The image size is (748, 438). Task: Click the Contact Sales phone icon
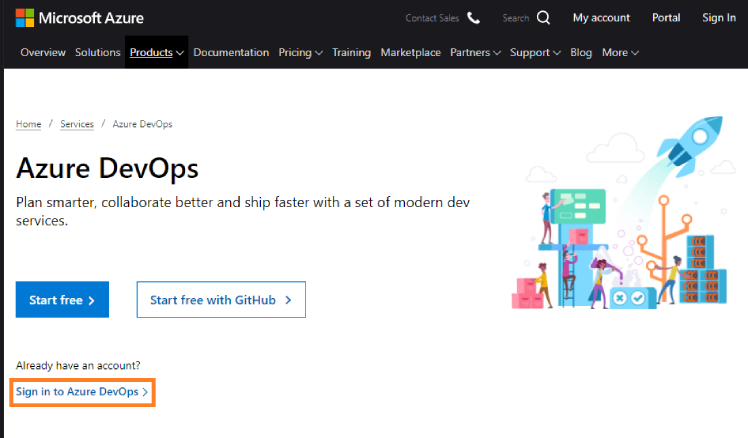coord(473,18)
